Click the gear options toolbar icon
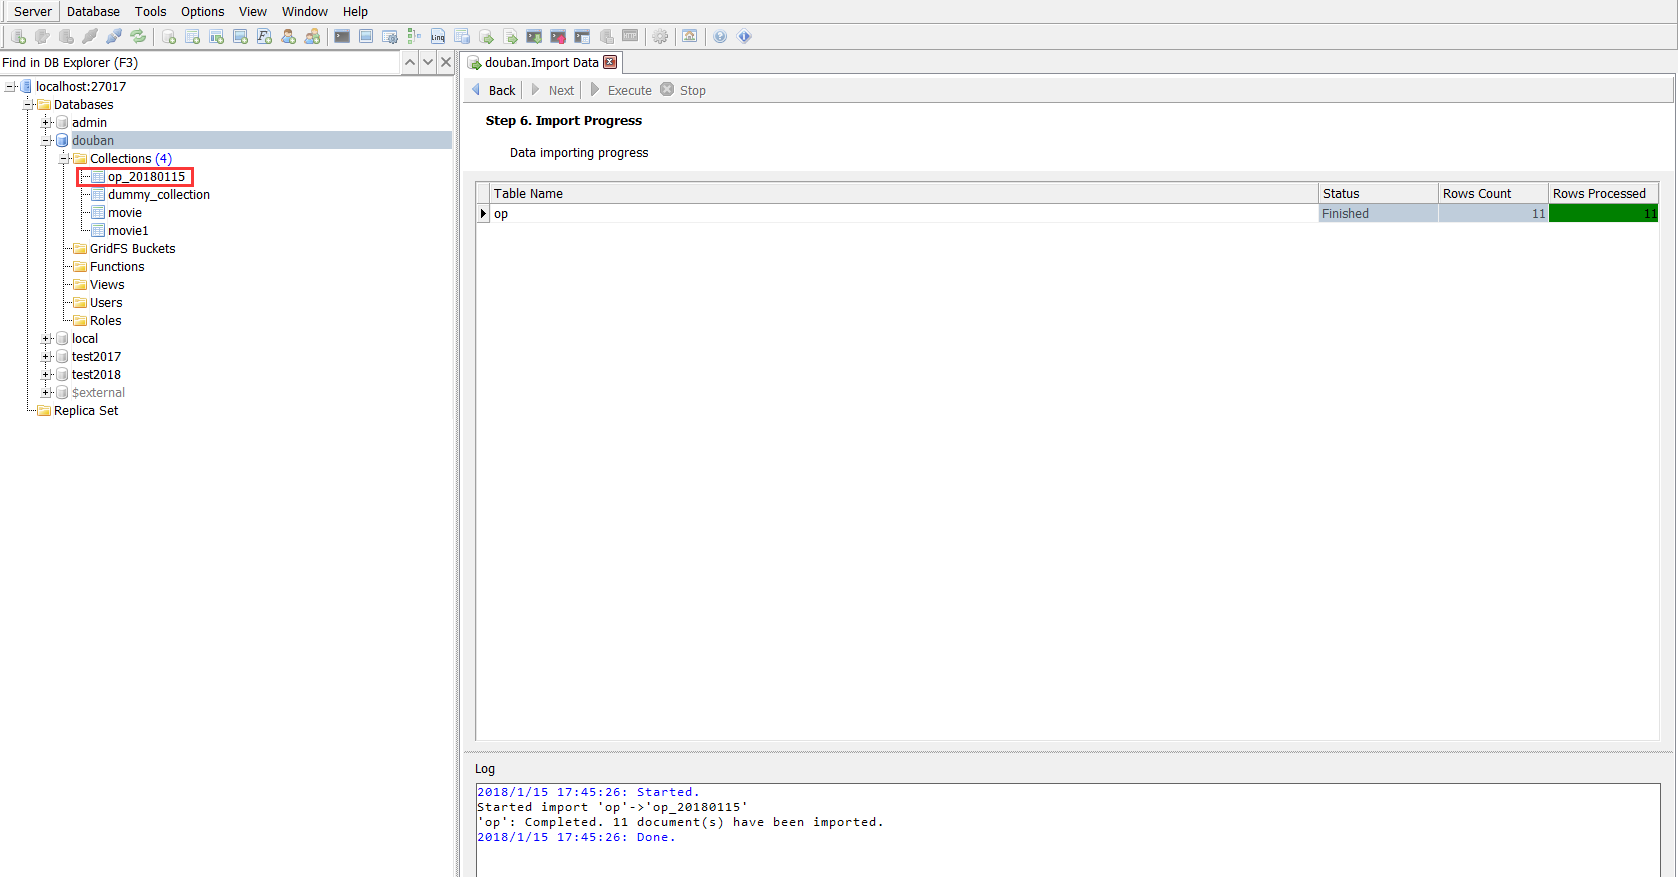The width and height of the screenshot is (1678, 877). pyautogui.click(x=660, y=37)
